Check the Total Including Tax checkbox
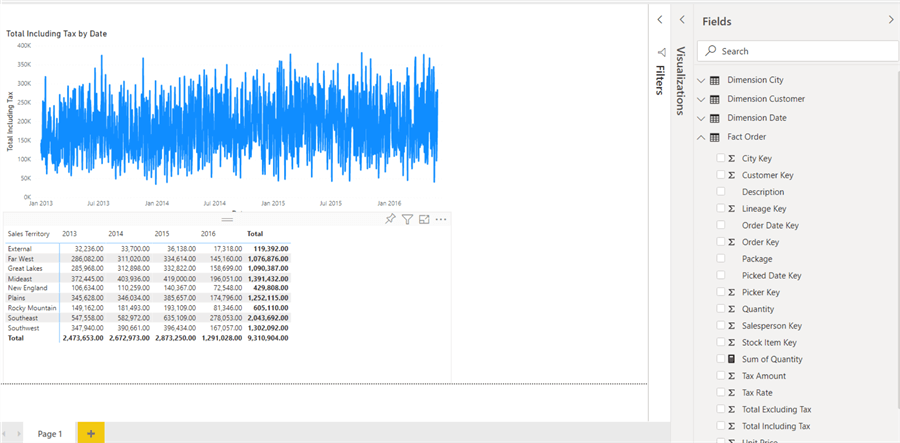 point(720,426)
